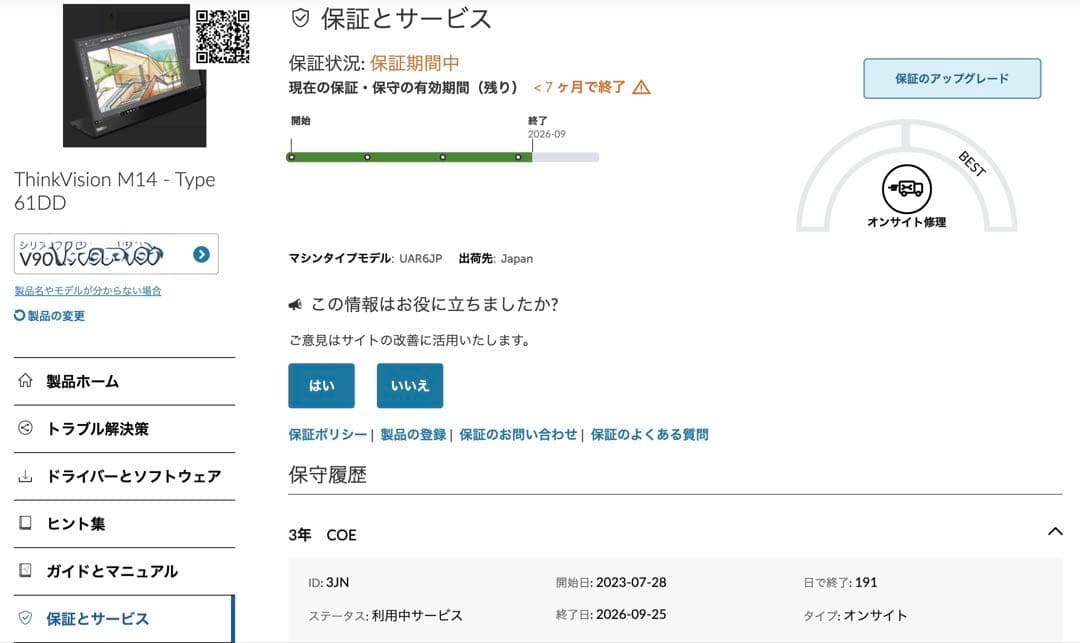Open トラブル解決策 in the sidebar

124,429
